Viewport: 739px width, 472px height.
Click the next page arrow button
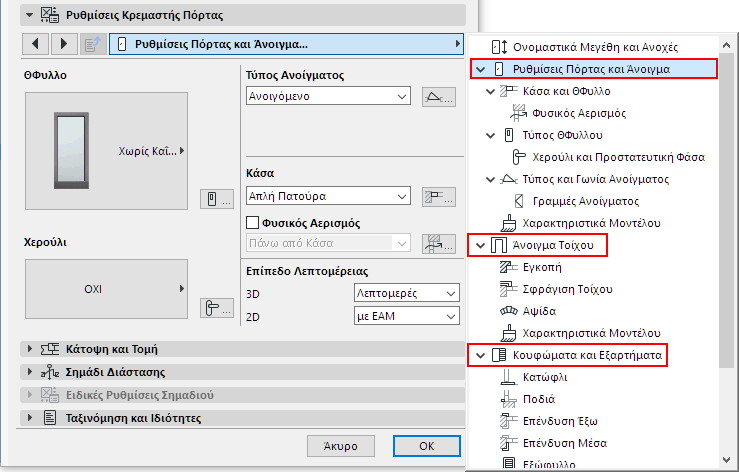(x=64, y=44)
